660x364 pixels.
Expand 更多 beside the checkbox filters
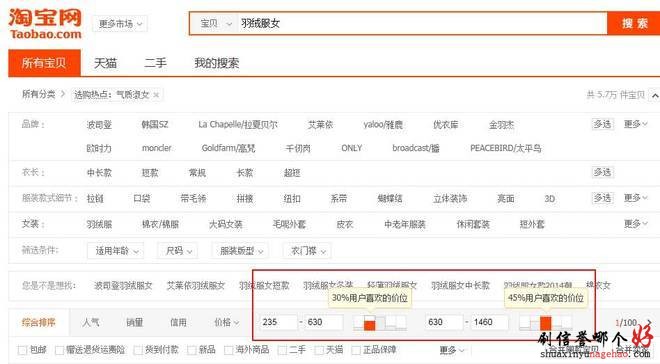tap(452, 350)
